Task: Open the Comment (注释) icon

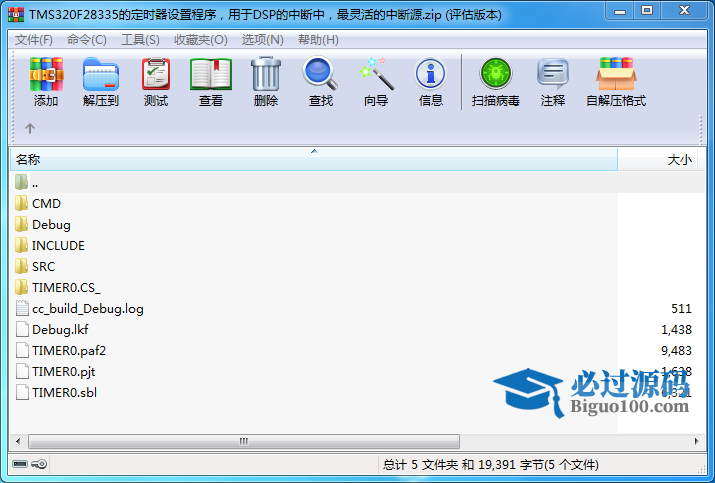Action: (553, 73)
